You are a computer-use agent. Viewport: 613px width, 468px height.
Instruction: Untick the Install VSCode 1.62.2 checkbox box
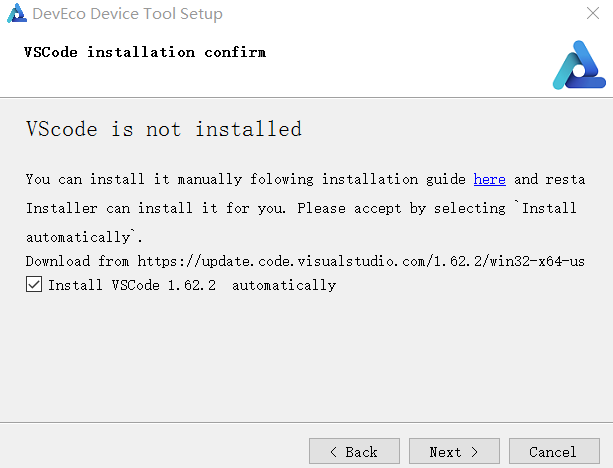(34, 285)
